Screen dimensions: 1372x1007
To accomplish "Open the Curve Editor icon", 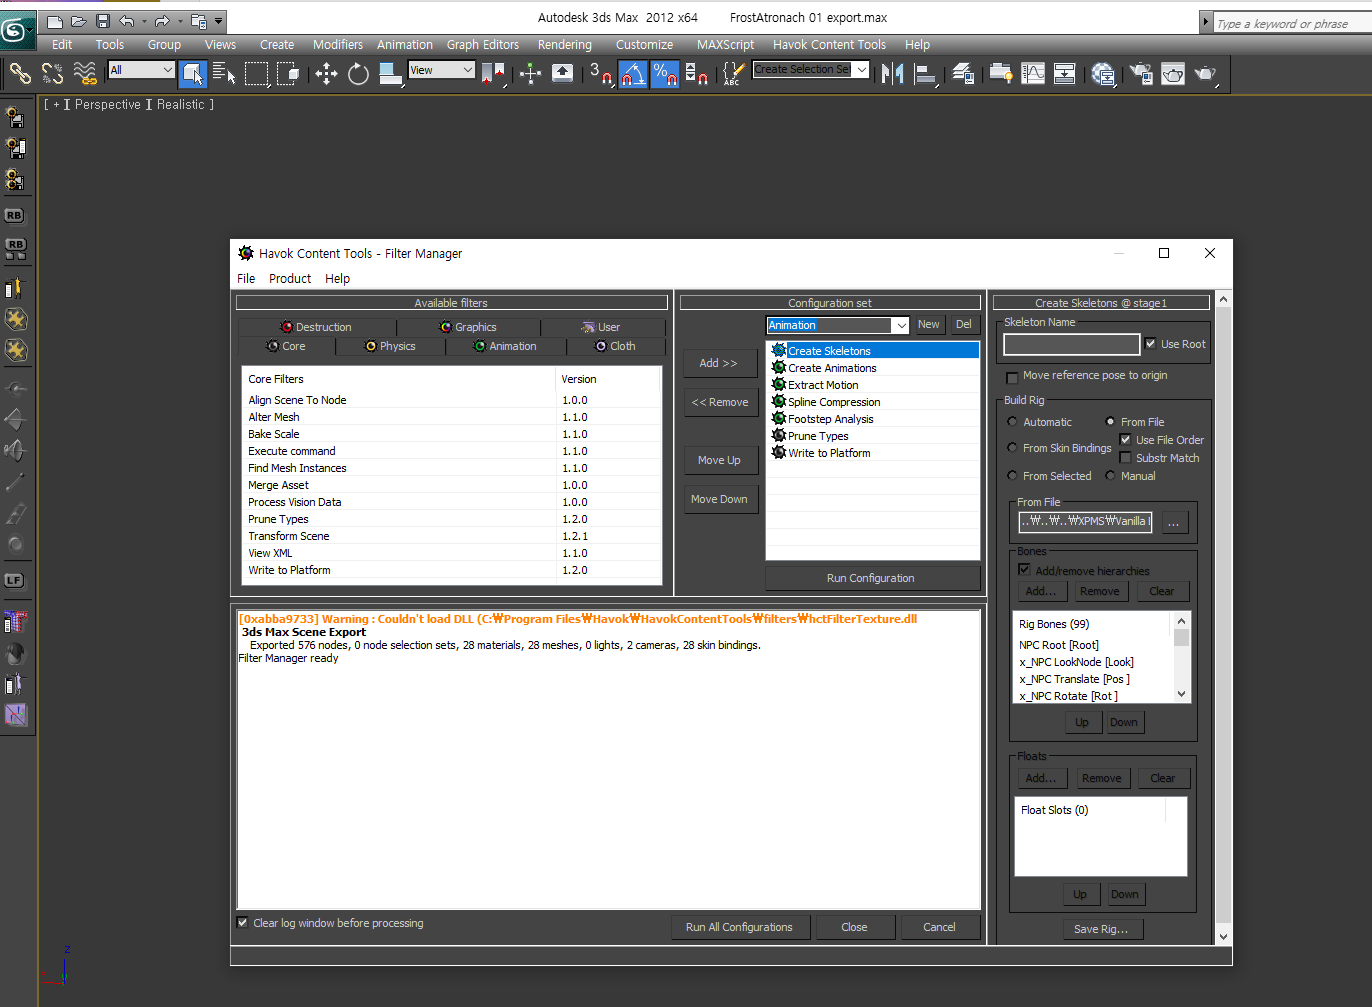I will coord(1033,73).
